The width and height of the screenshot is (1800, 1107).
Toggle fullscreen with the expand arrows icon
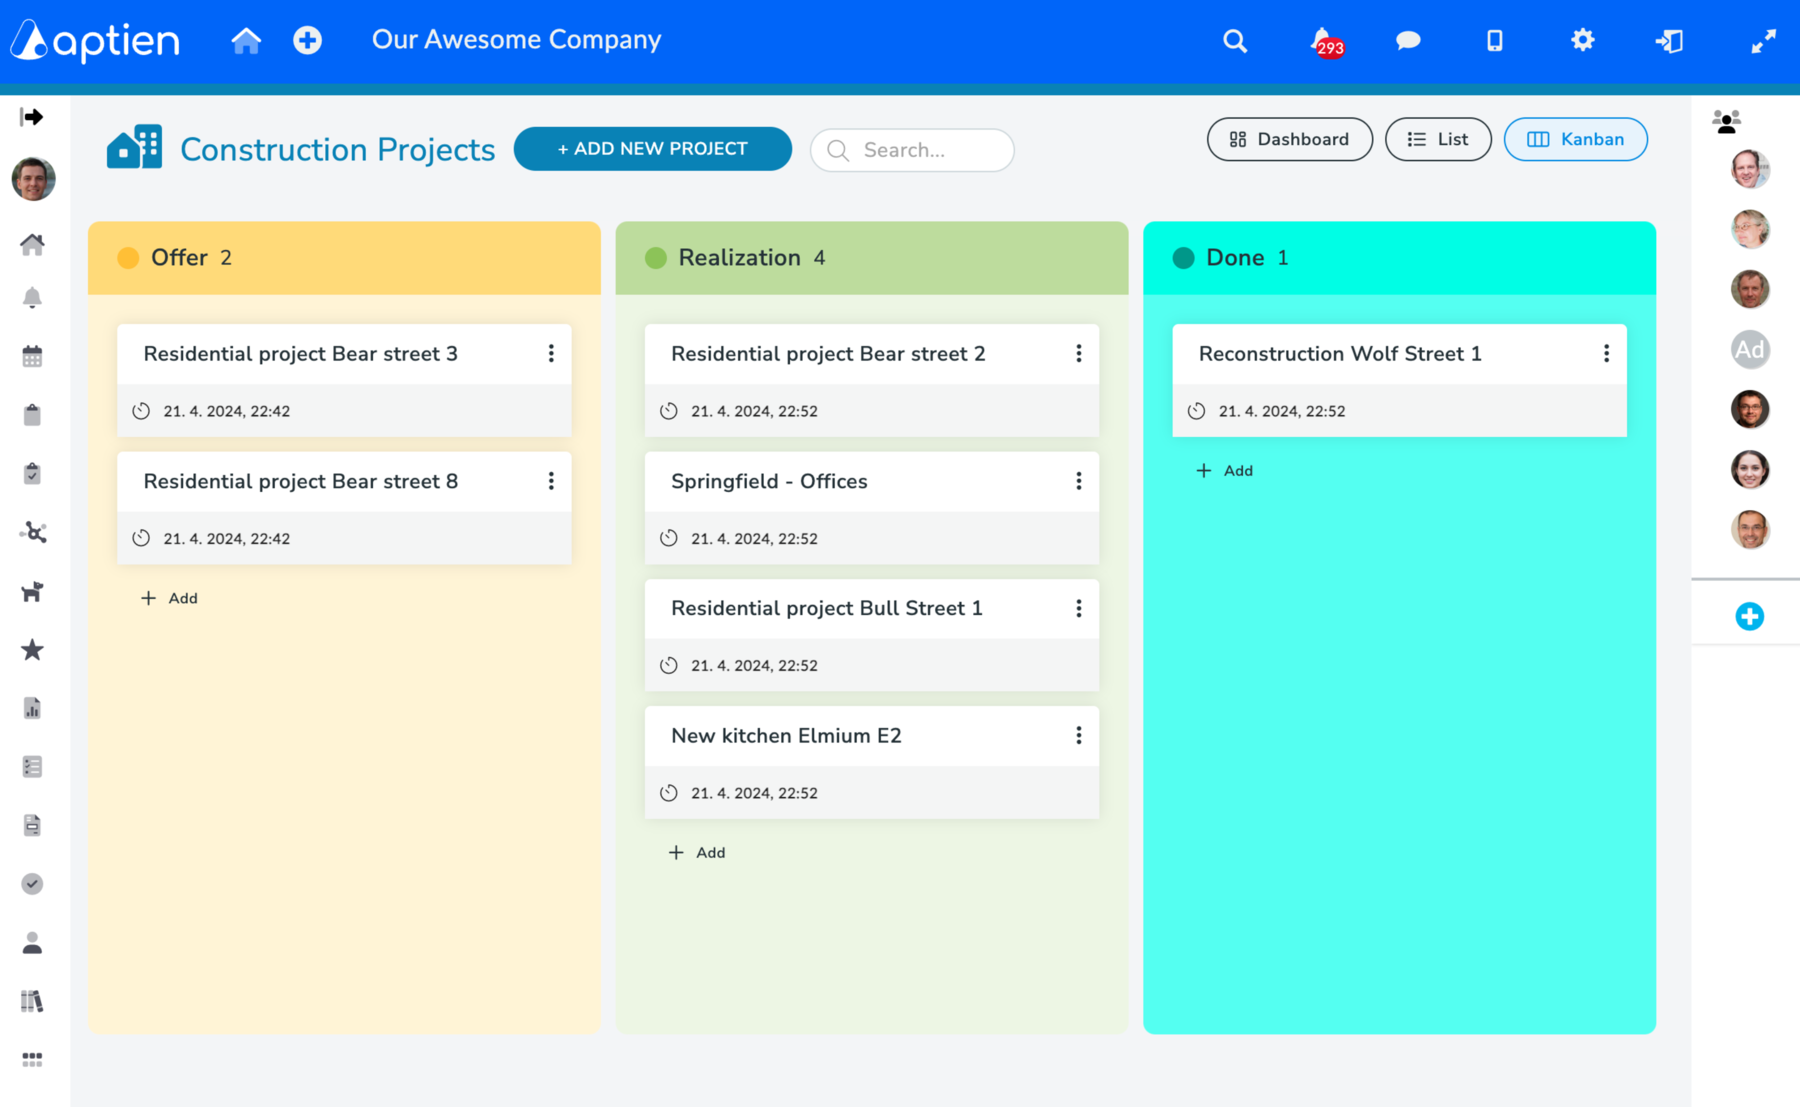click(1763, 41)
